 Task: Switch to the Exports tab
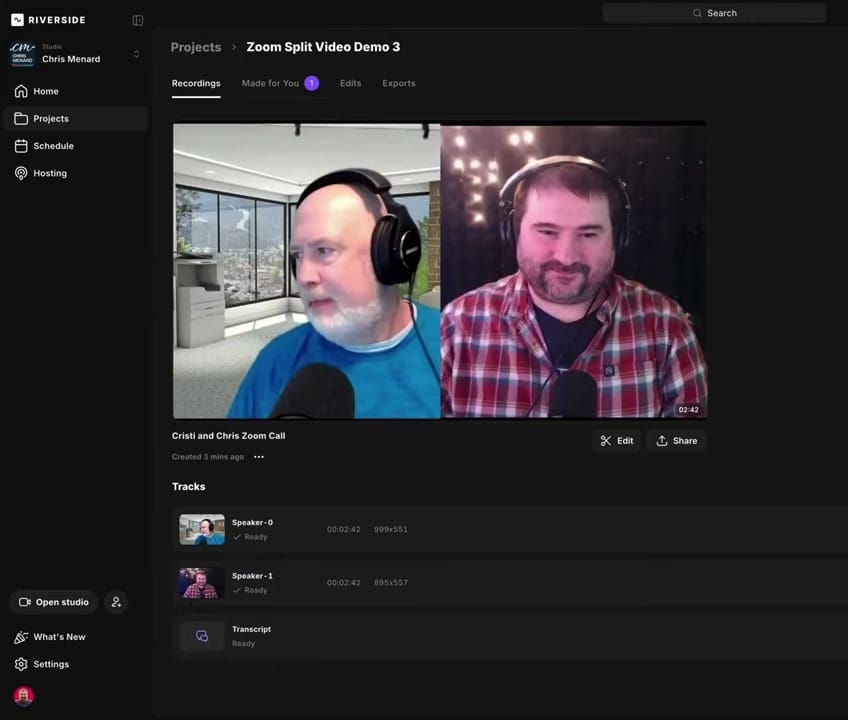(x=399, y=83)
